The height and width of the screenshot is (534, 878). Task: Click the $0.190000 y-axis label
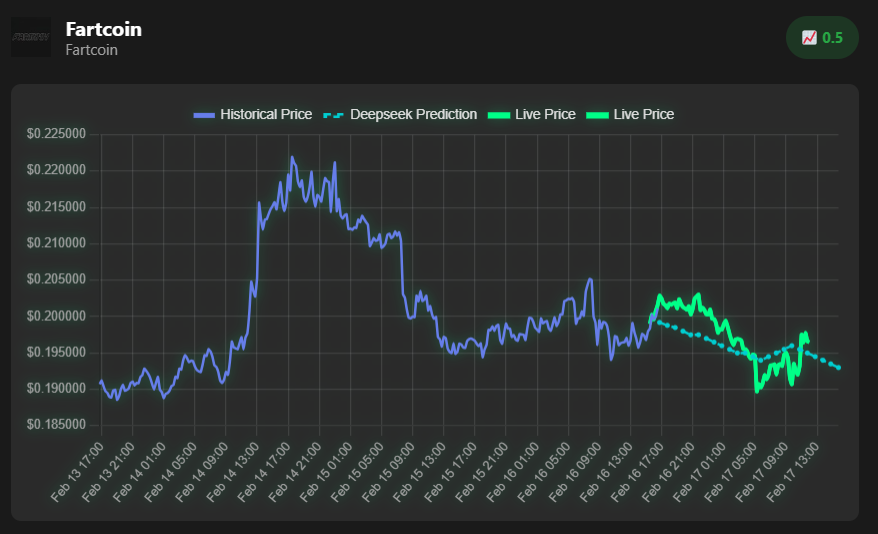coord(57,388)
